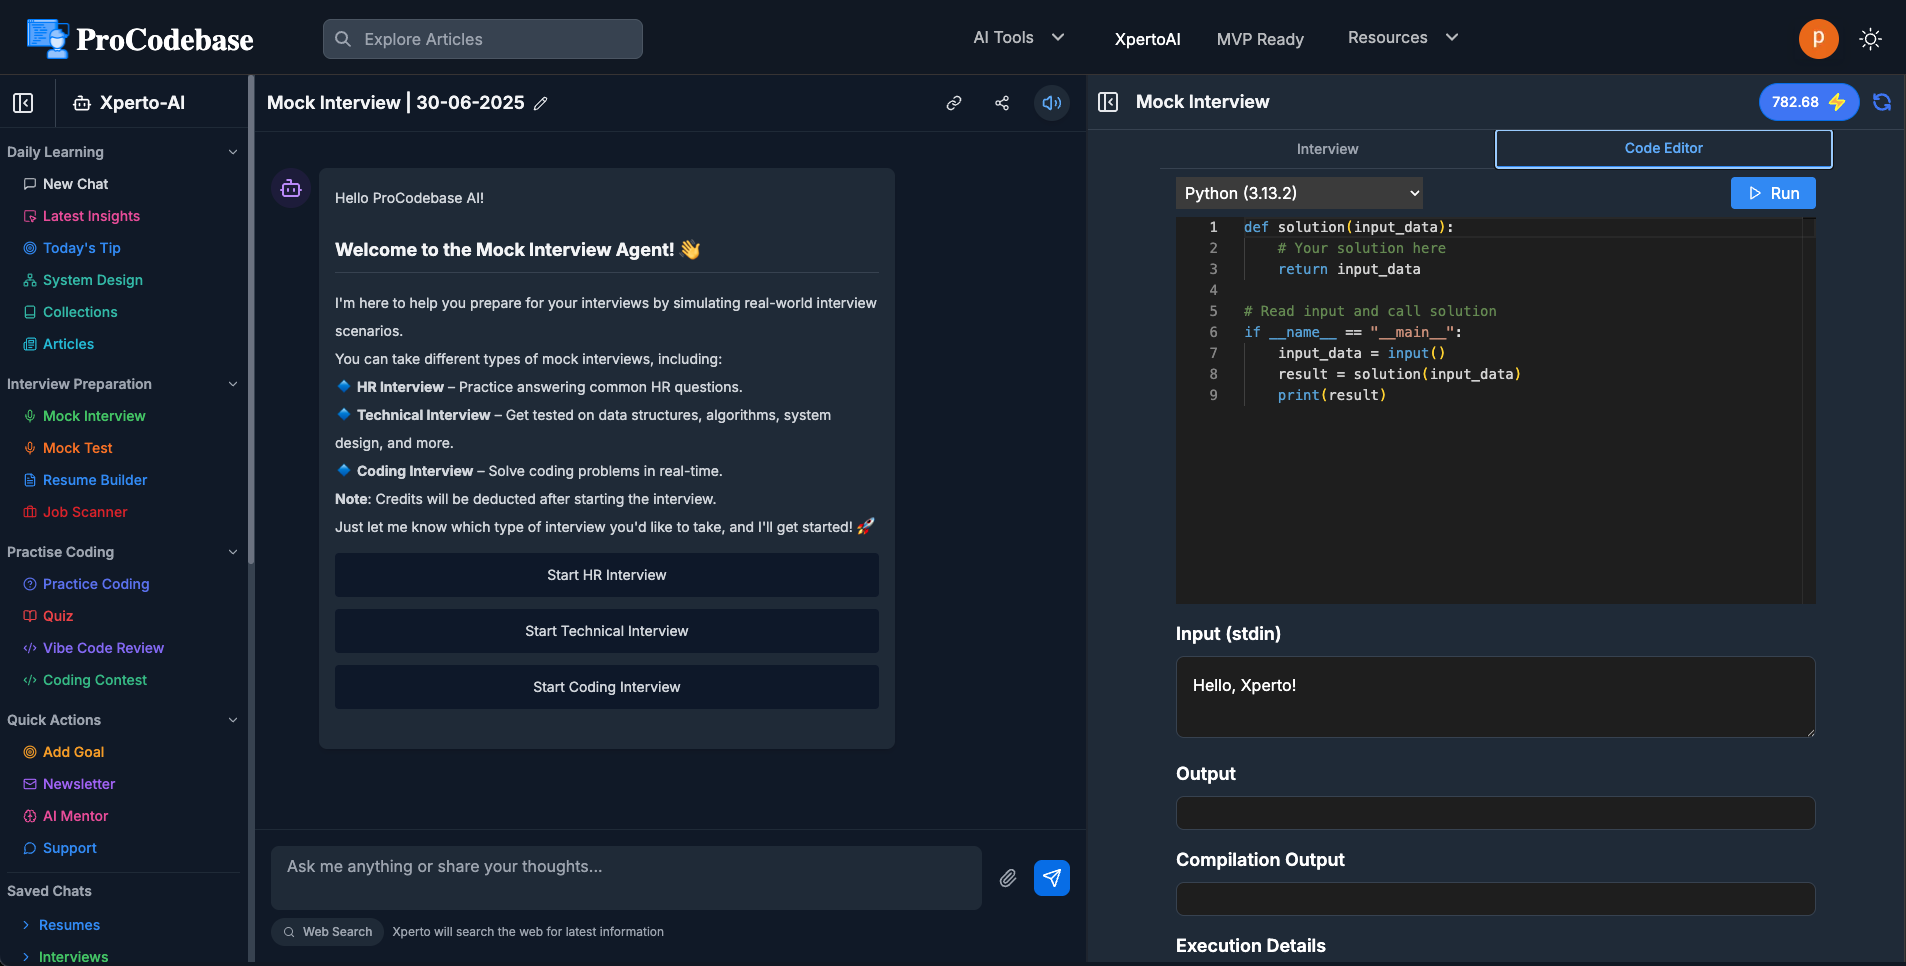Edit the Mock Interview title pencil icon
The height and width of the screenshot is (966, 1906).
[541, 103]
